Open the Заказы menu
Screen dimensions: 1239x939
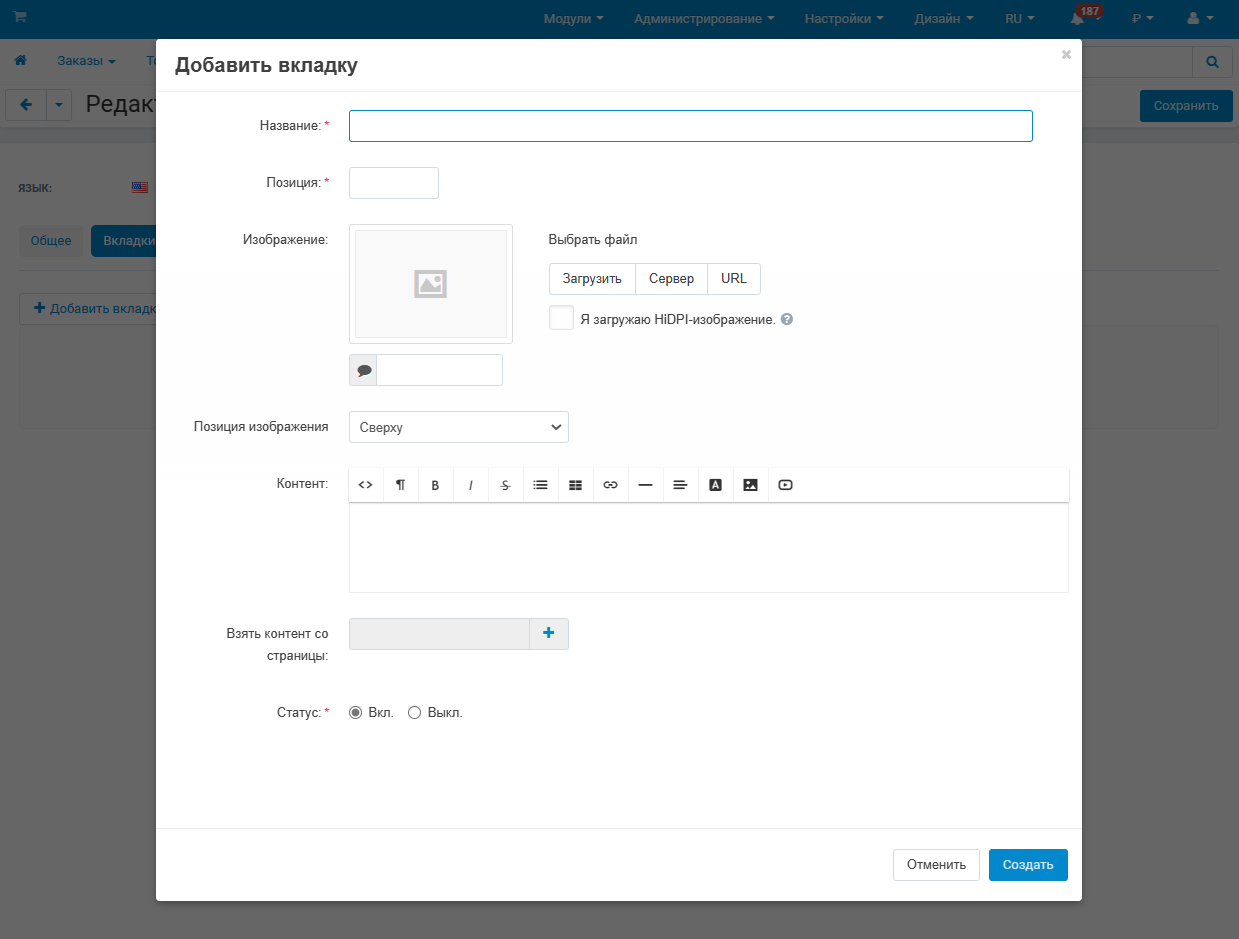pyautogui.click(x=86, y=61)
